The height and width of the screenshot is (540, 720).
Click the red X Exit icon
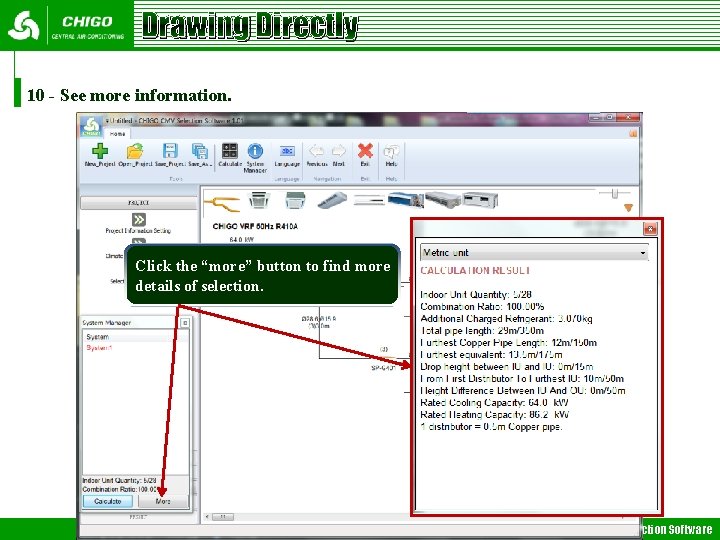click(365, 151)
